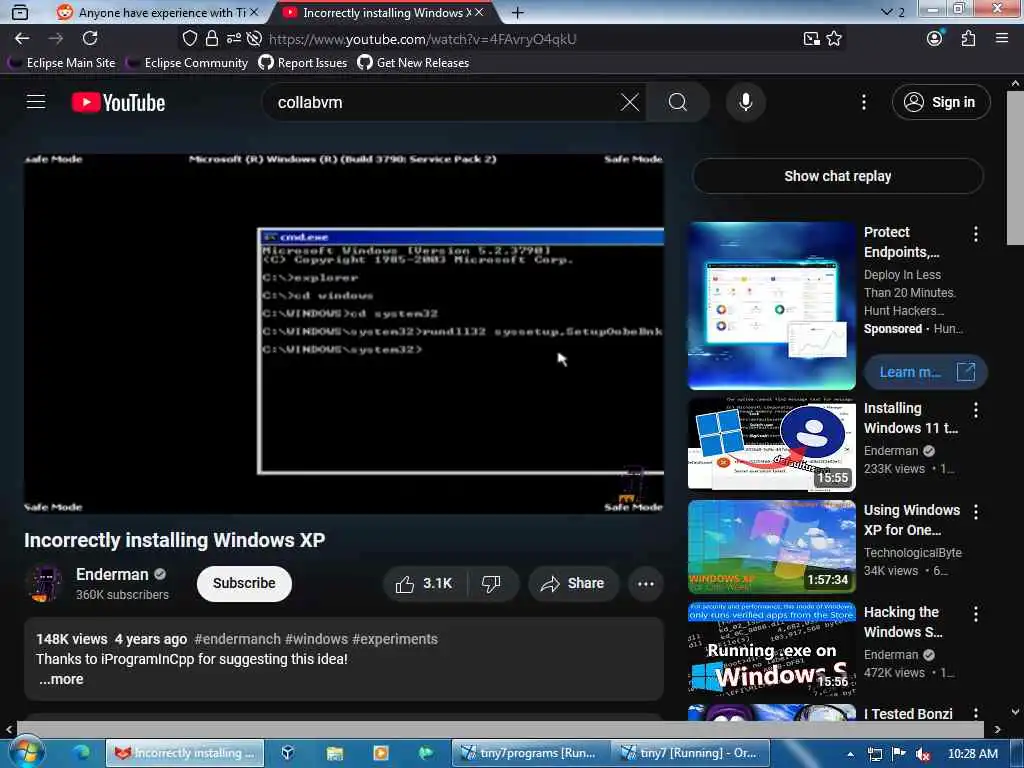Open Using Windows XP for One video thumbnail

tap(772, 546)
